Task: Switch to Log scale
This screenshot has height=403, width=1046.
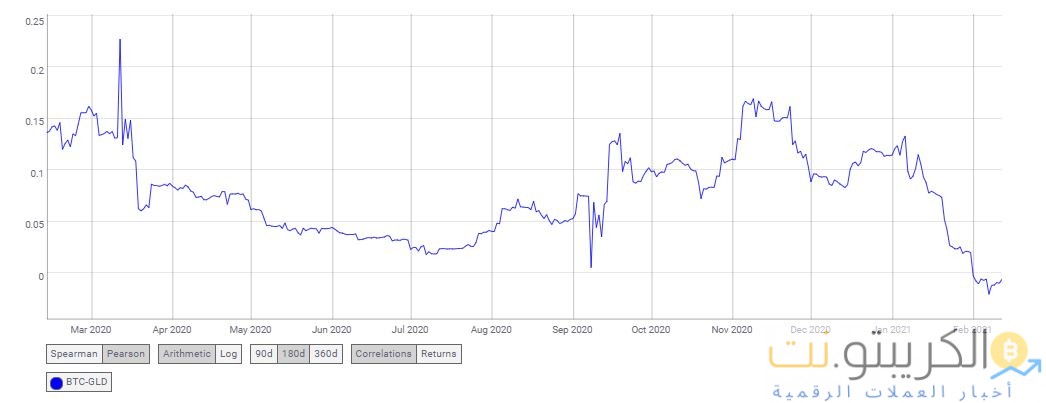Action: point(229,353)
